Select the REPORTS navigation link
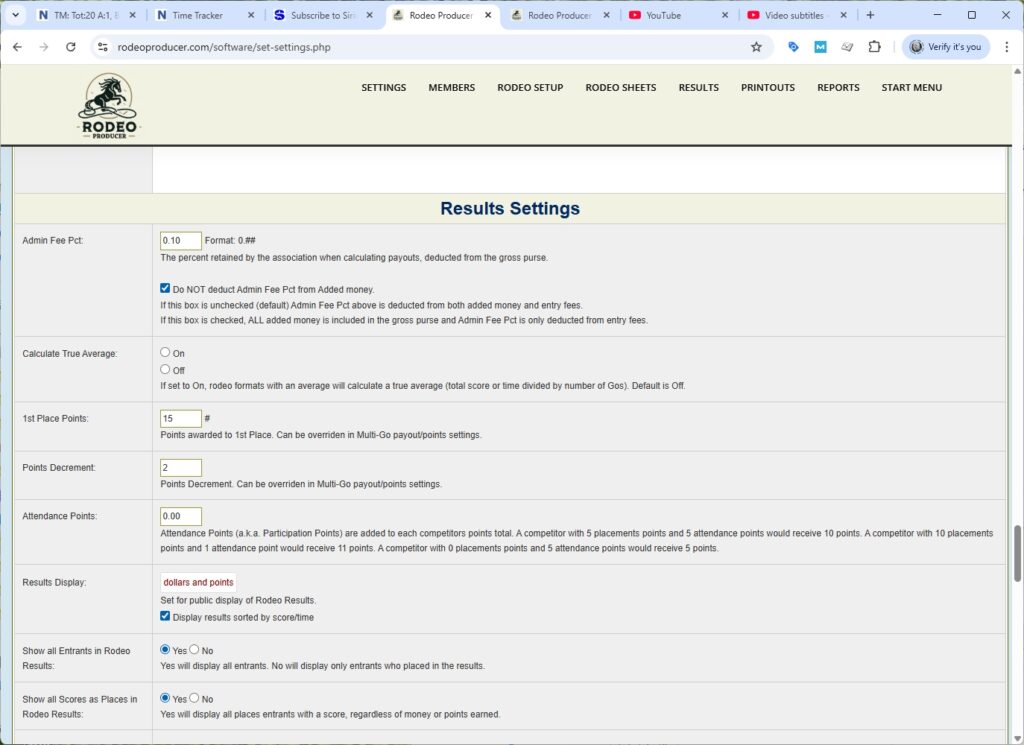 (x=838, y=87)
